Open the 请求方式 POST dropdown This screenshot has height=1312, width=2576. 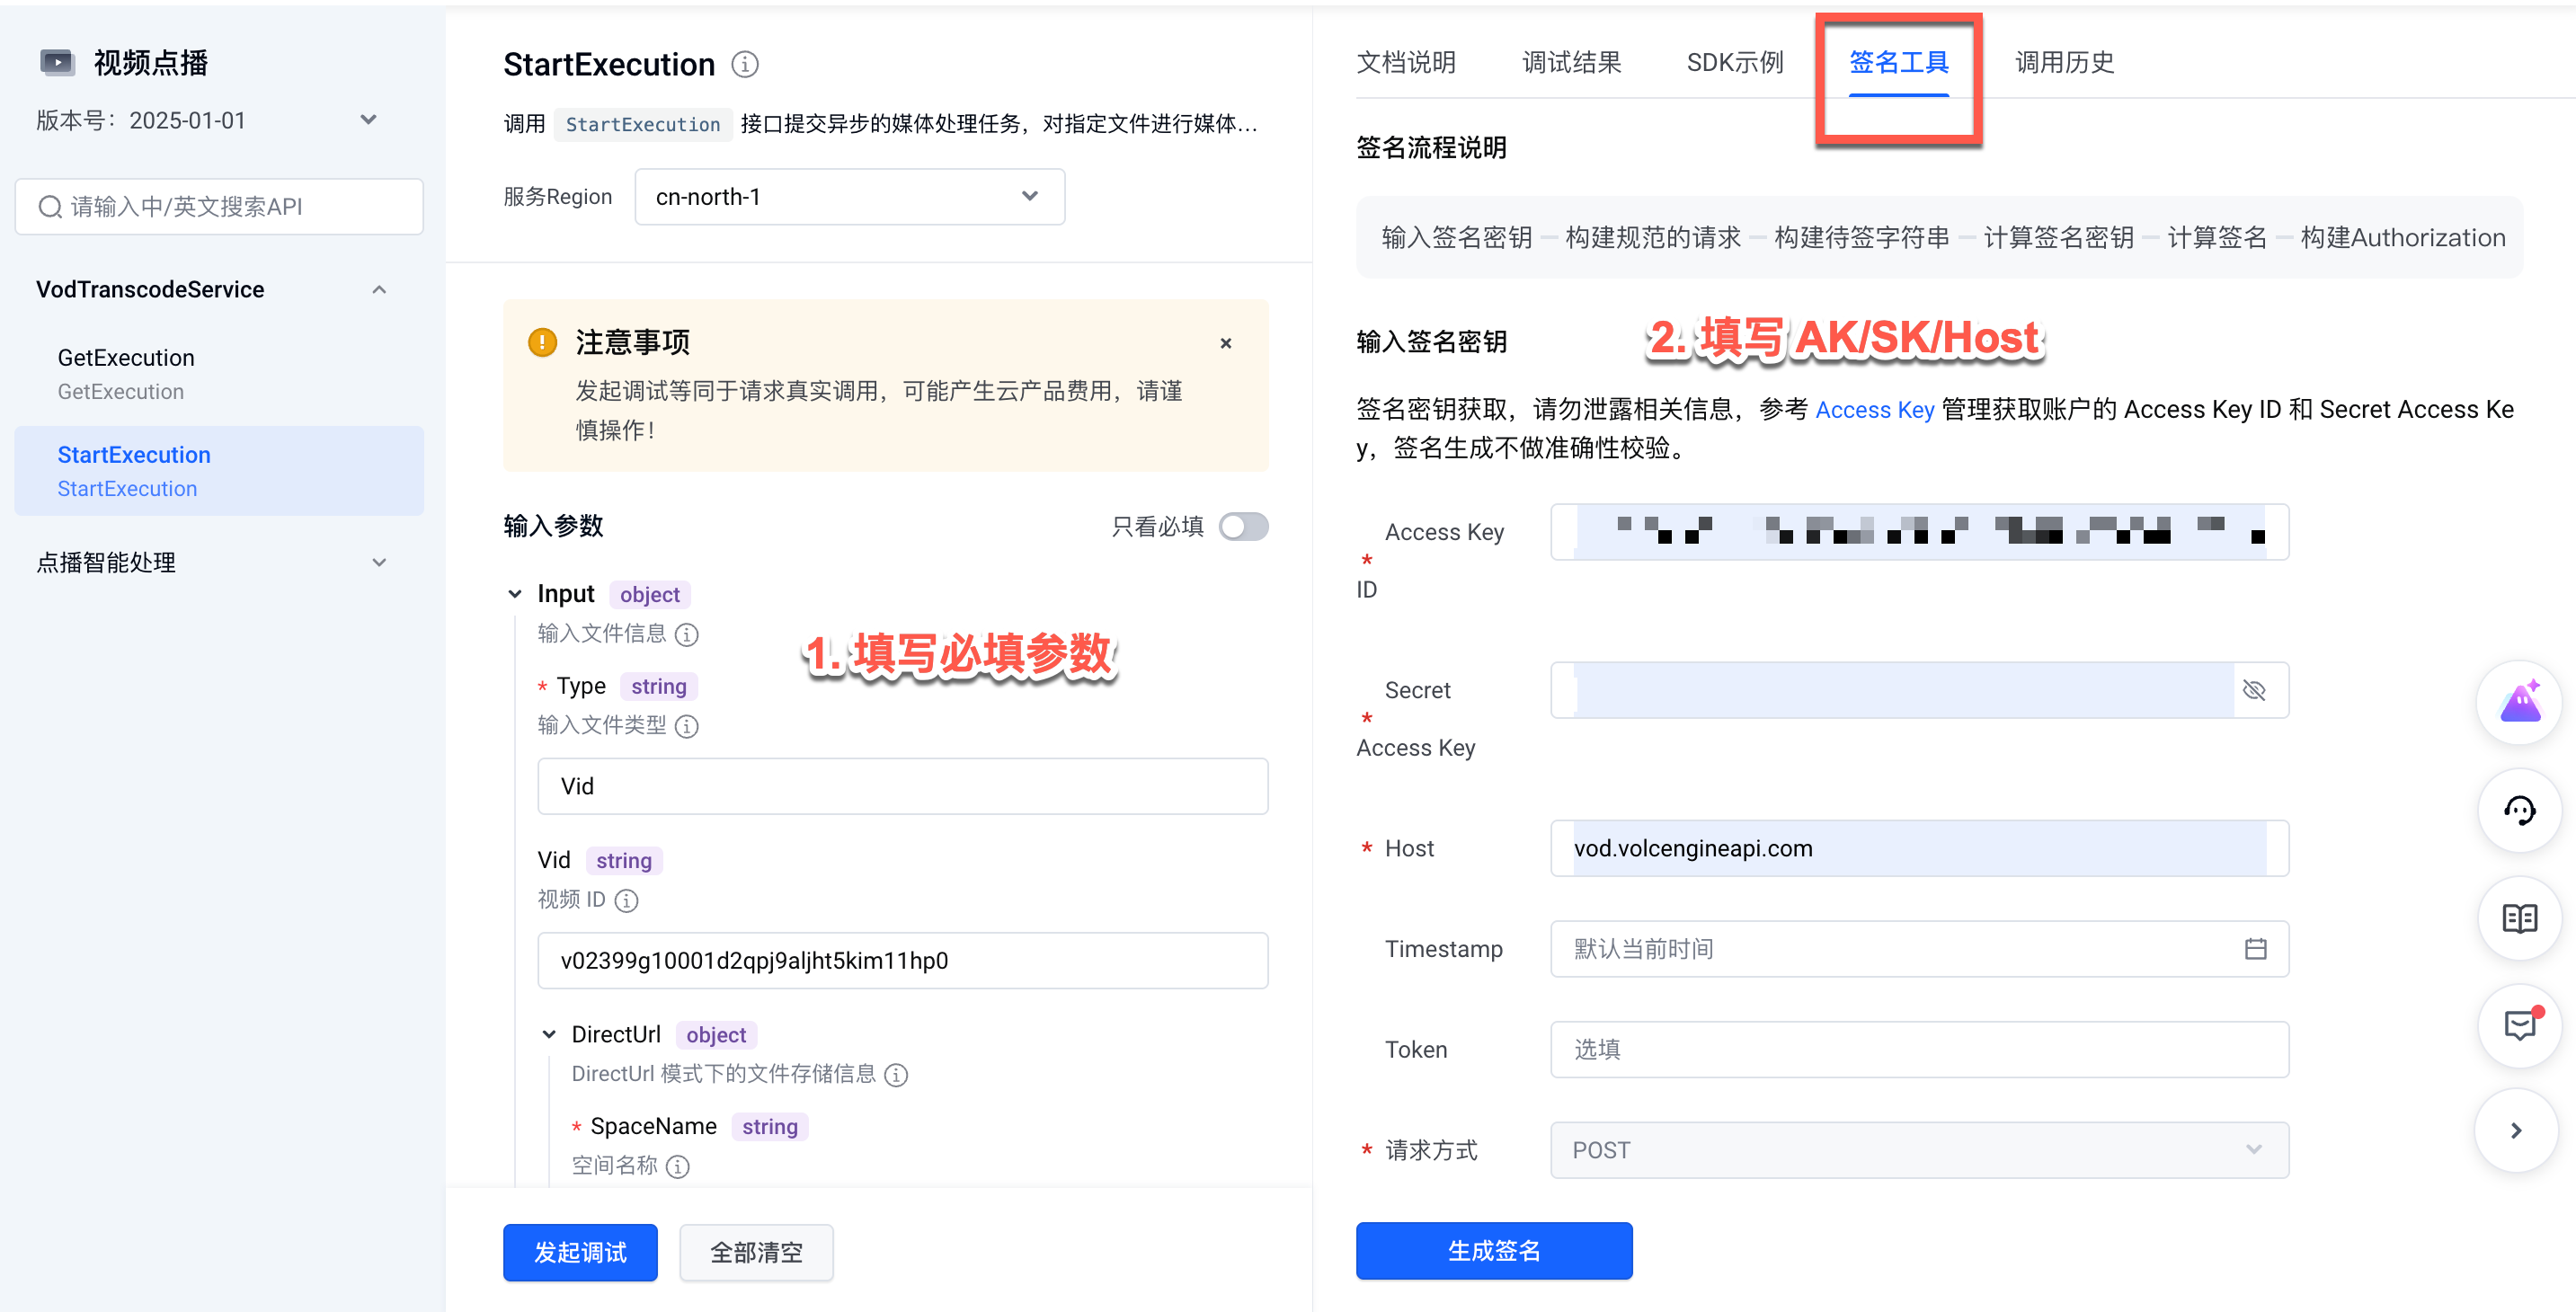click(1918, 1150)
